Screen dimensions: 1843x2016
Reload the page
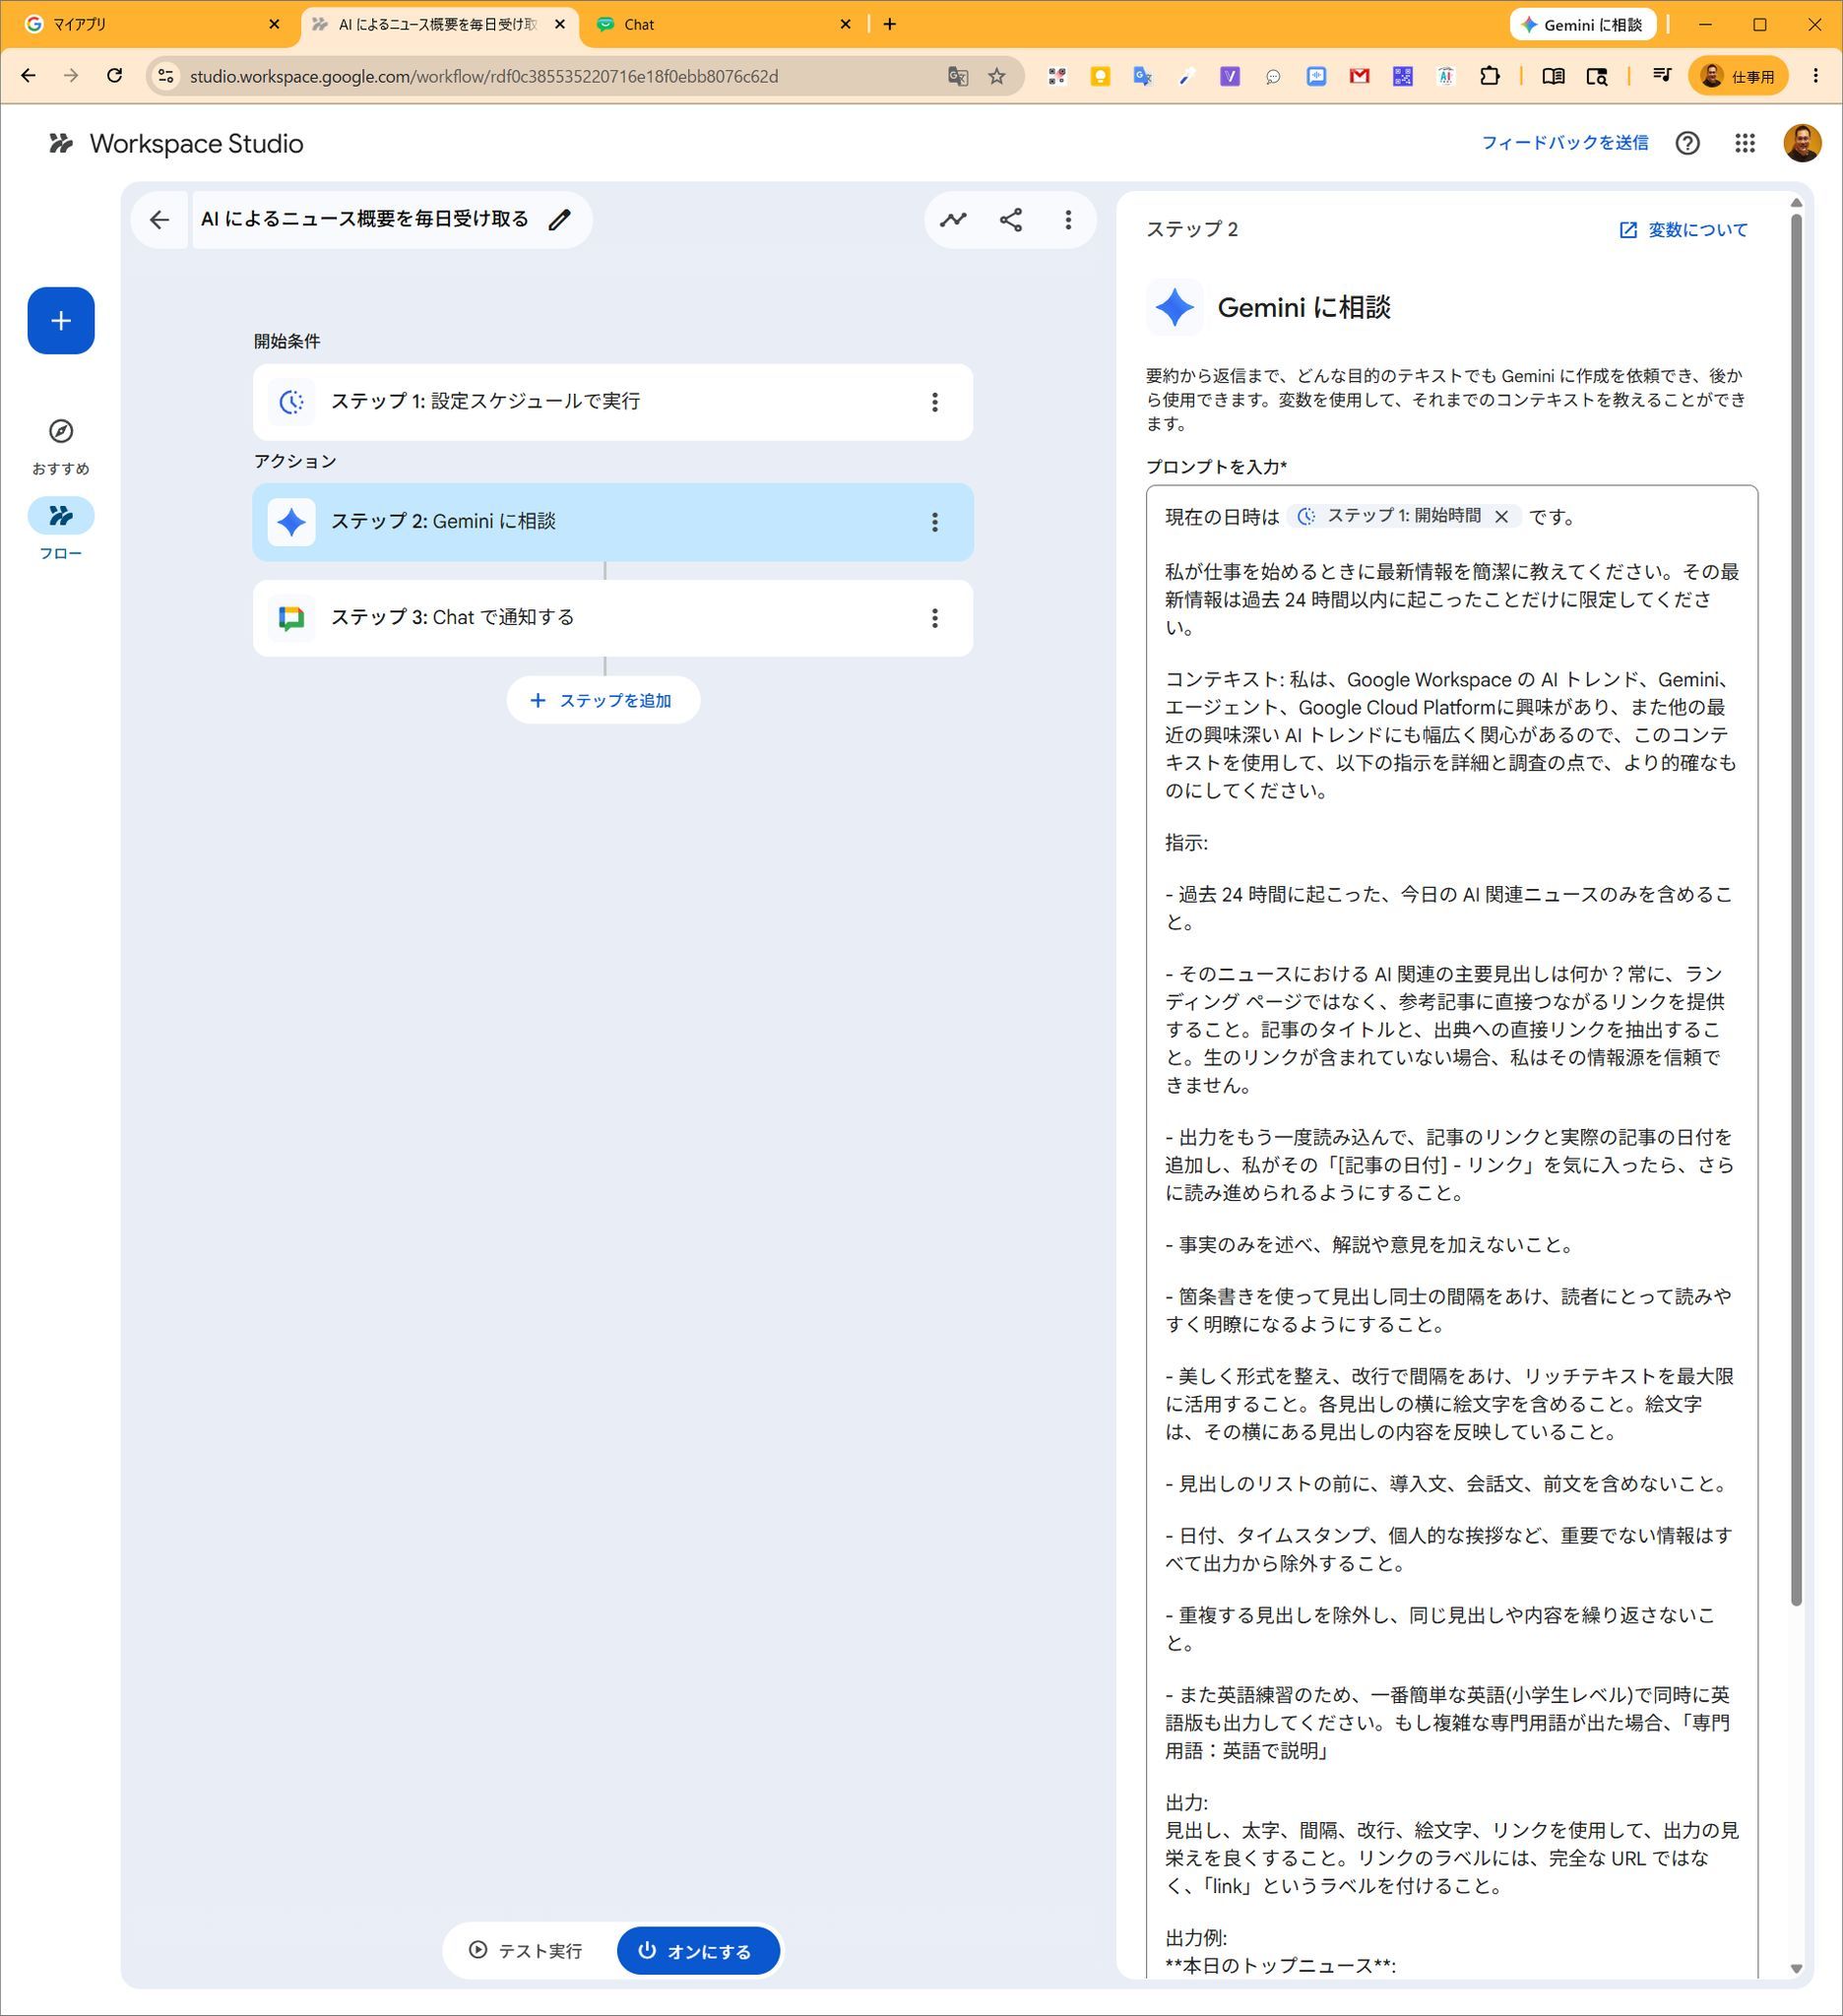point(115,76)
